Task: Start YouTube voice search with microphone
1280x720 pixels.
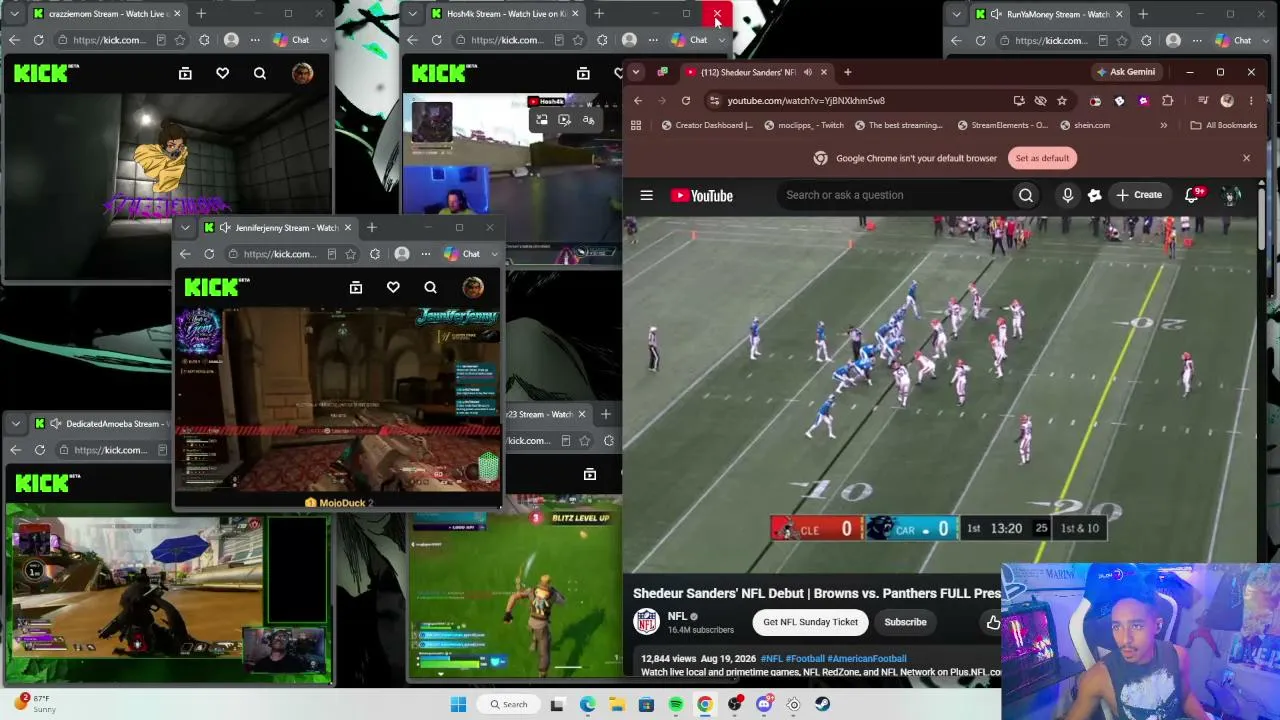Action: pos(1068,196)
